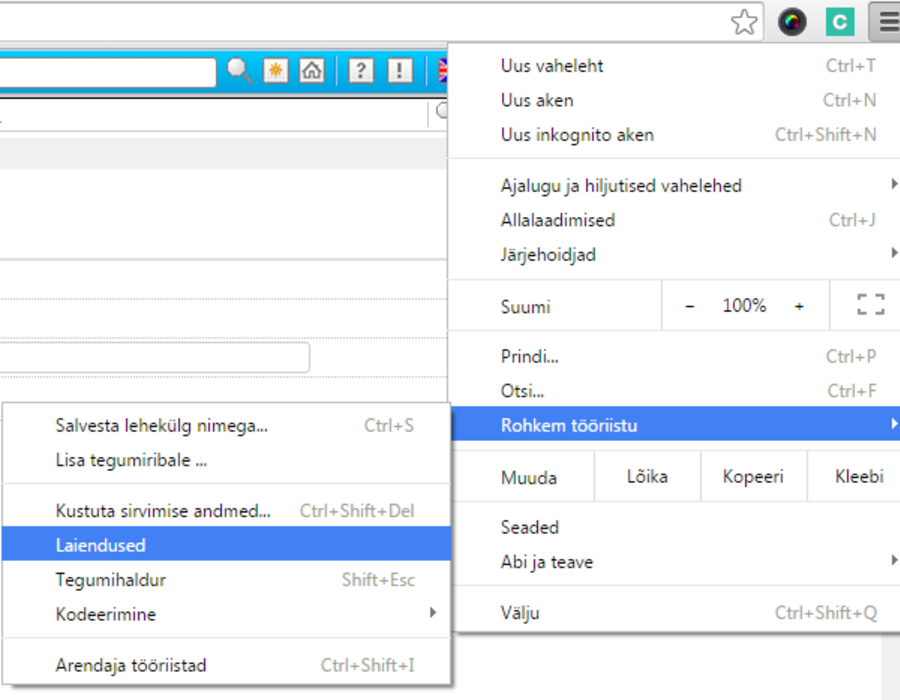Choose Salvesta lehekülg nimega...
The height and width of the screenshot is (700, 900).
226,426
